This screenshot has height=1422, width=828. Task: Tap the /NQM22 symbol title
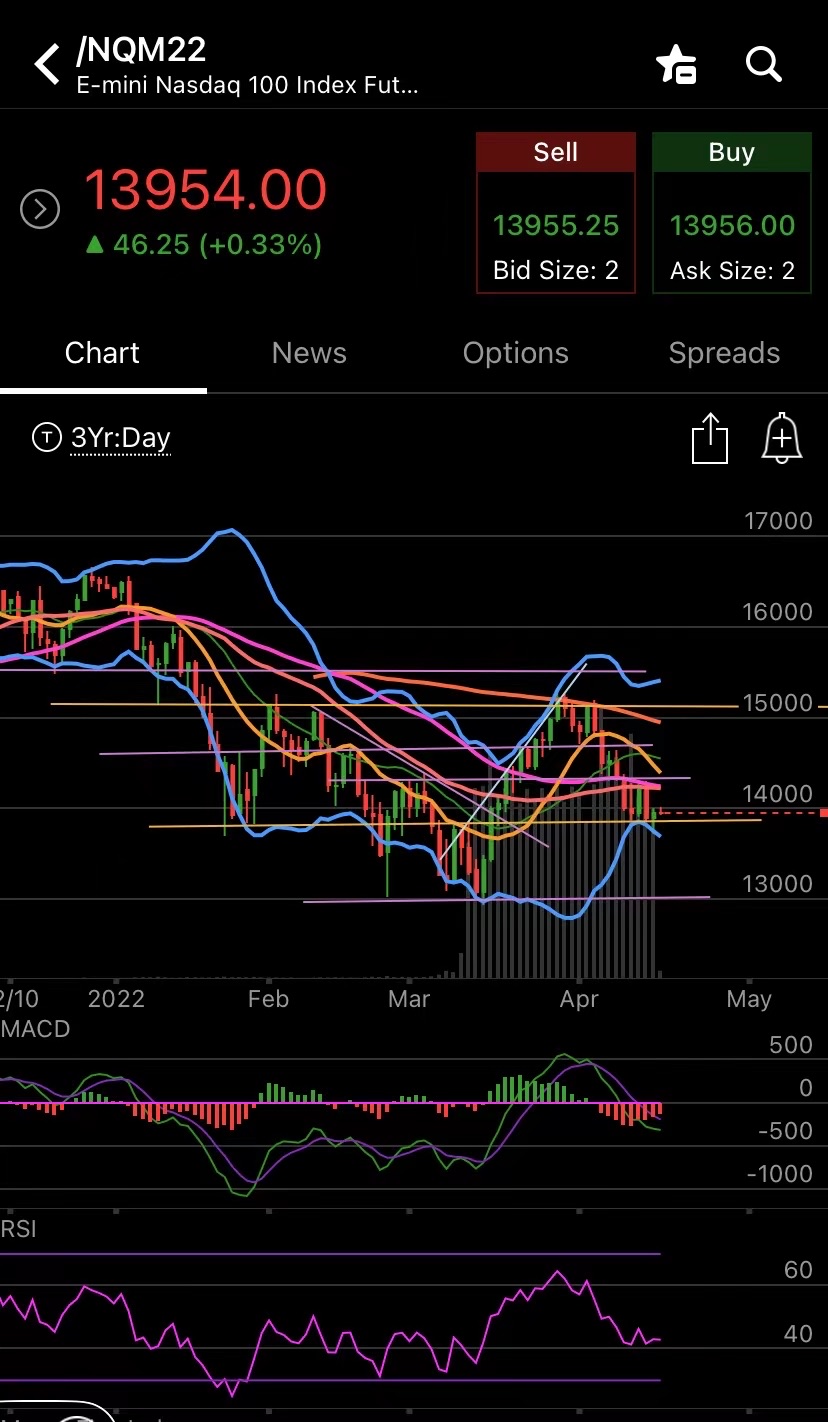(141, 49)
